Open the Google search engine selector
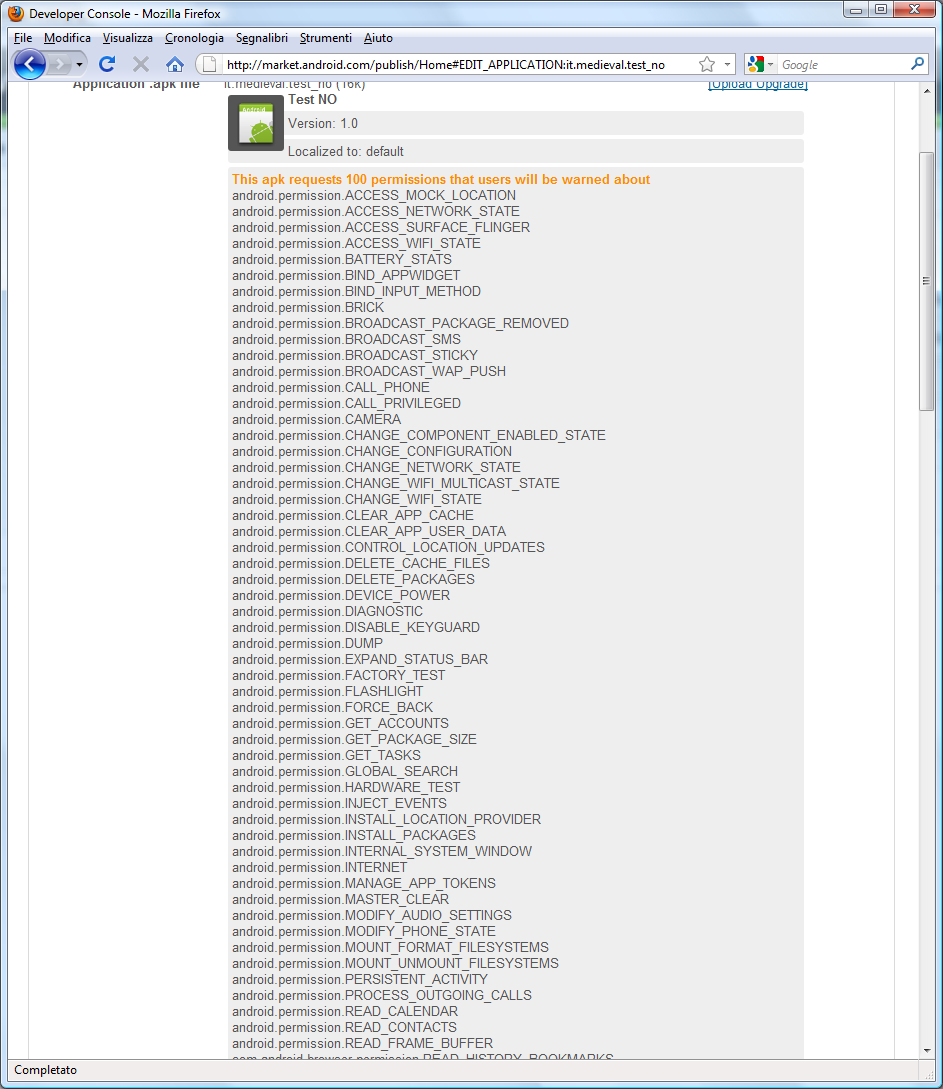This screenshot has width=943, height=1089. click(x=760, y=65)
